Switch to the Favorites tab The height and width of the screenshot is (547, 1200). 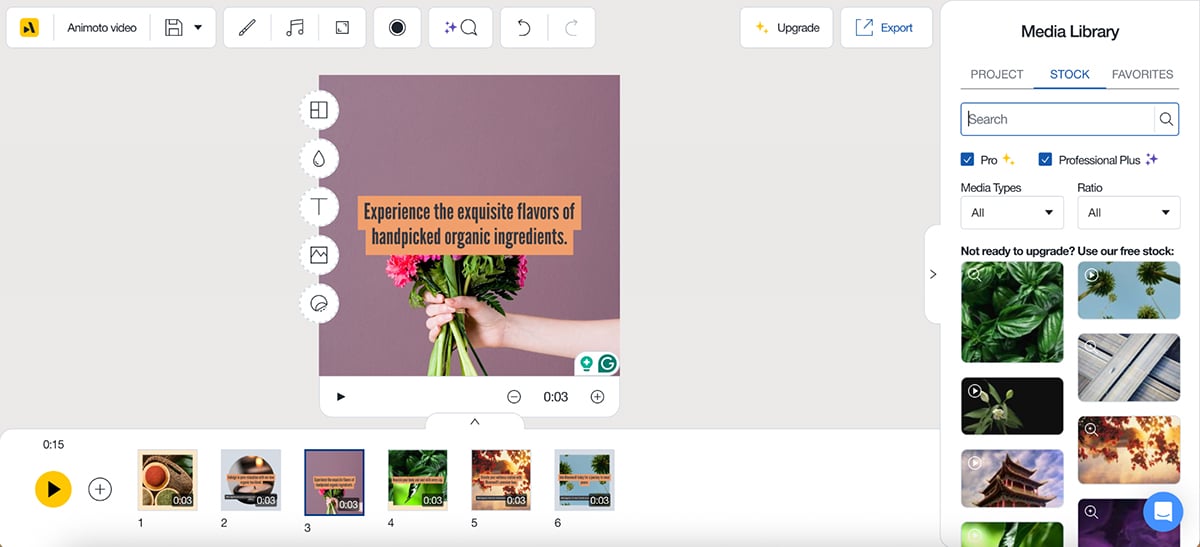(x=1142, y=74)
